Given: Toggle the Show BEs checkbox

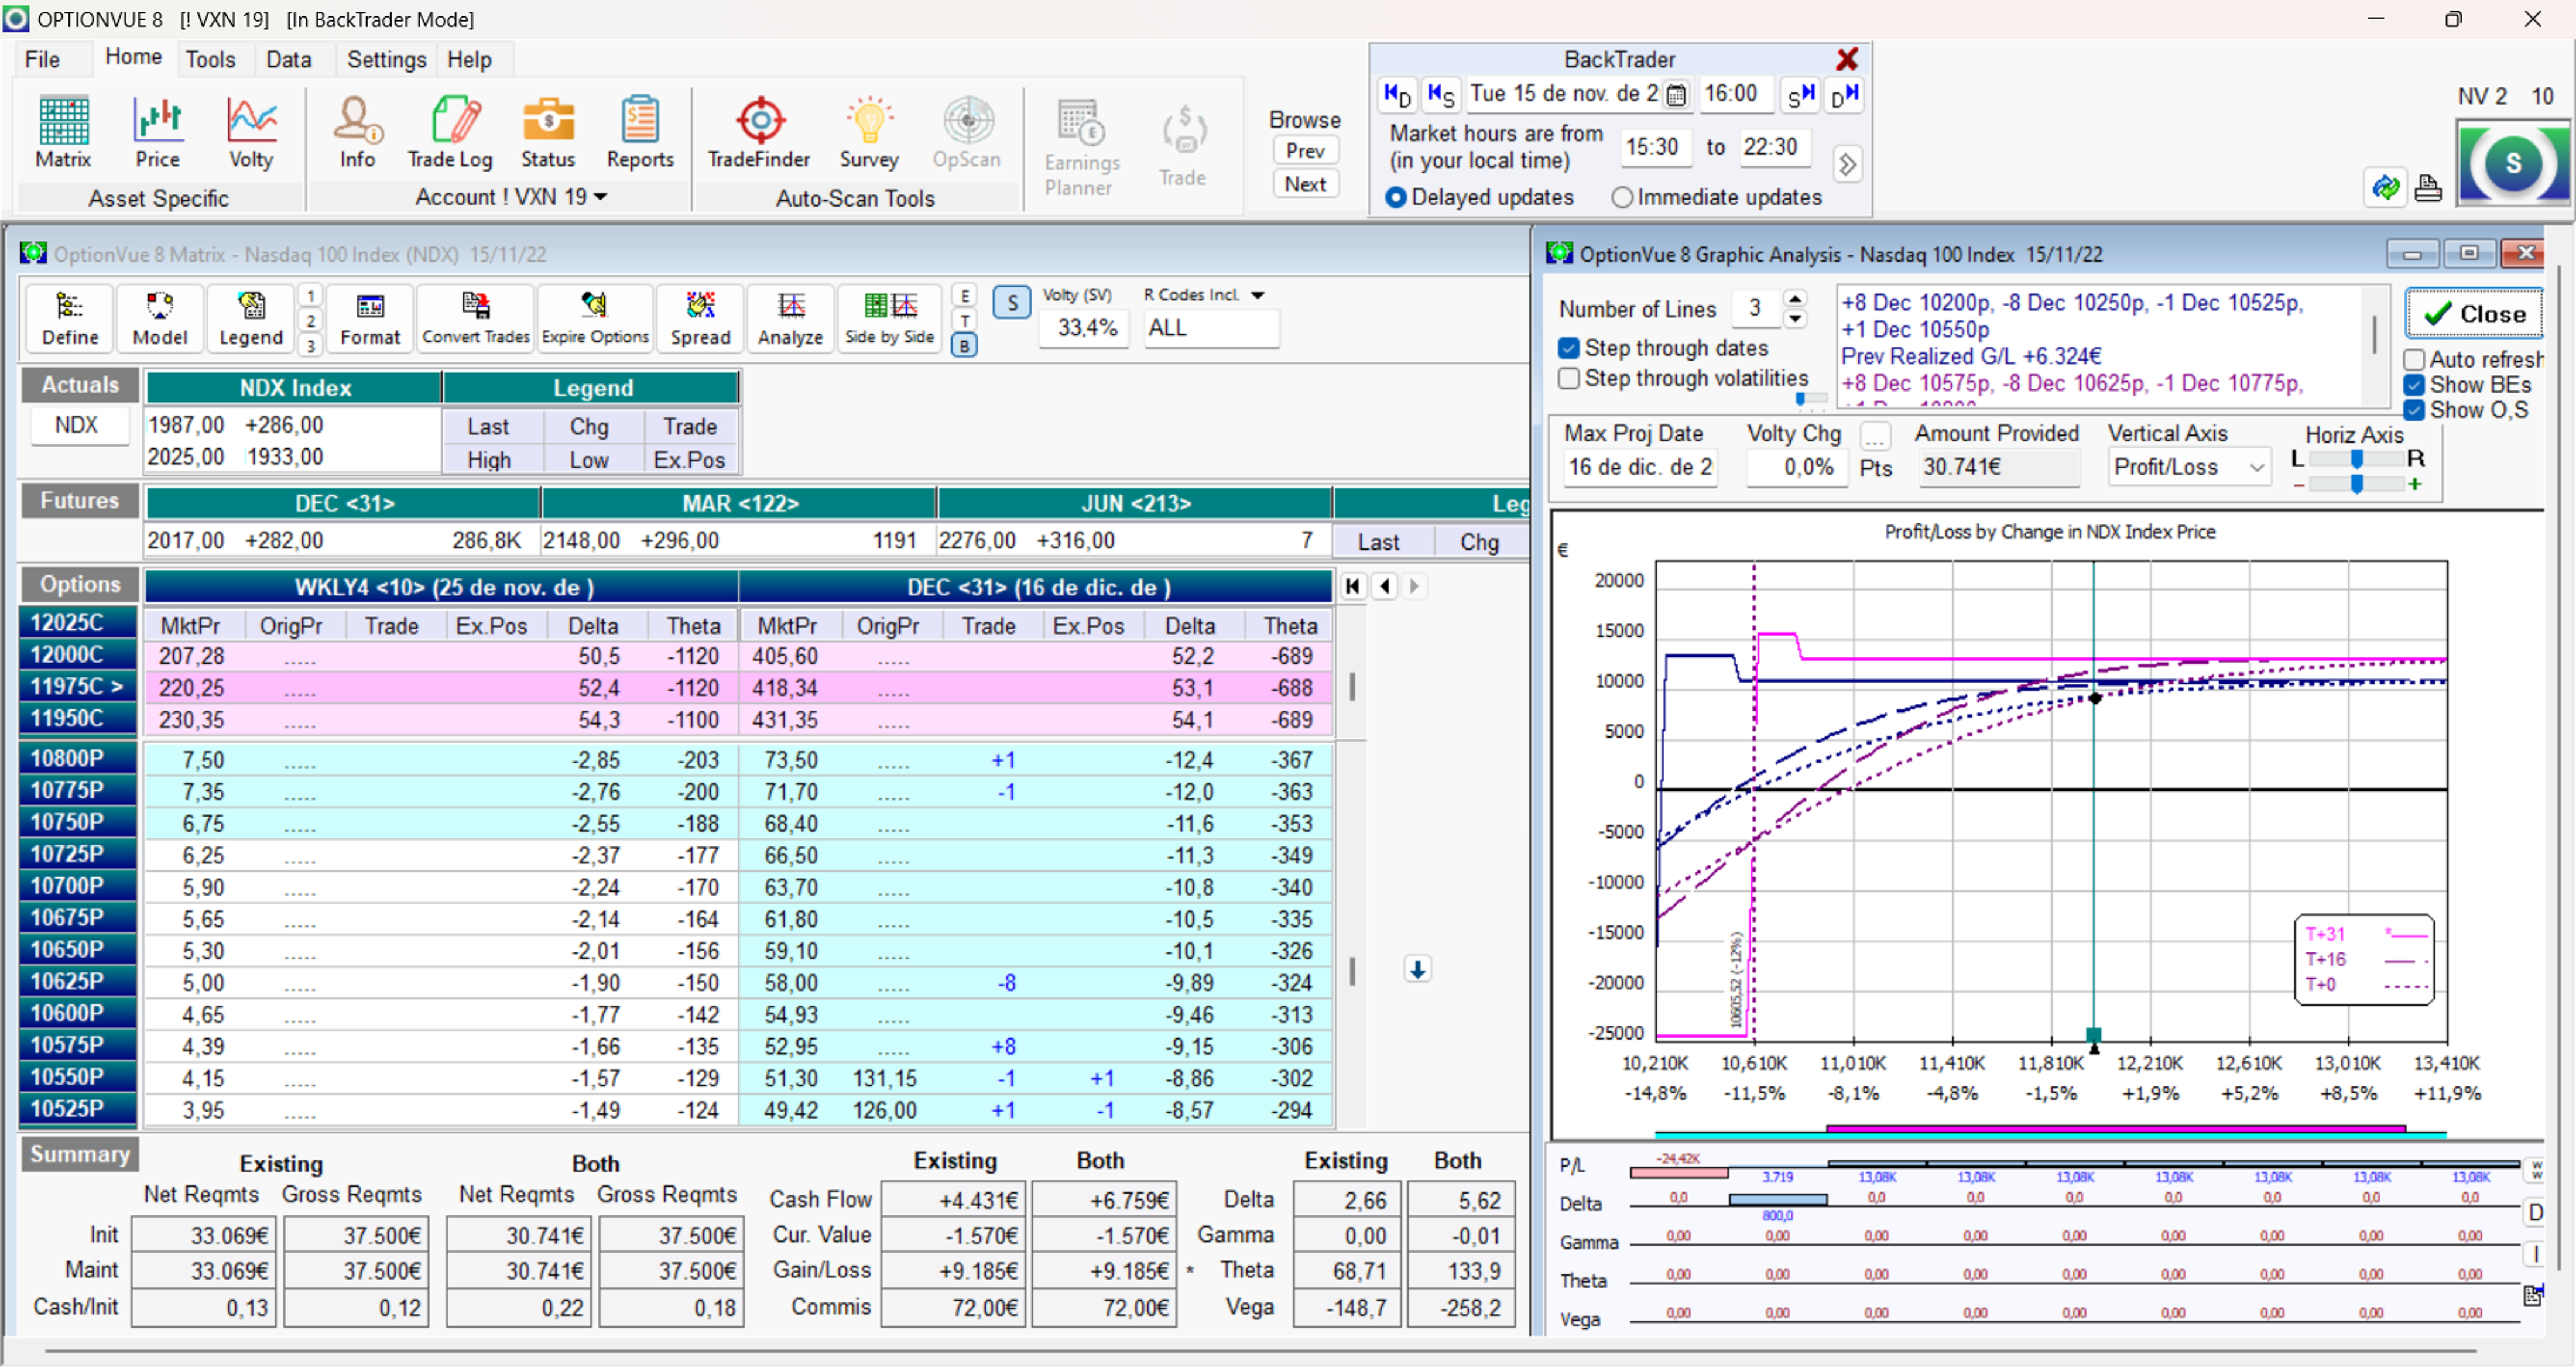Looking at the screenshot, I should [x=2414, y=386].
